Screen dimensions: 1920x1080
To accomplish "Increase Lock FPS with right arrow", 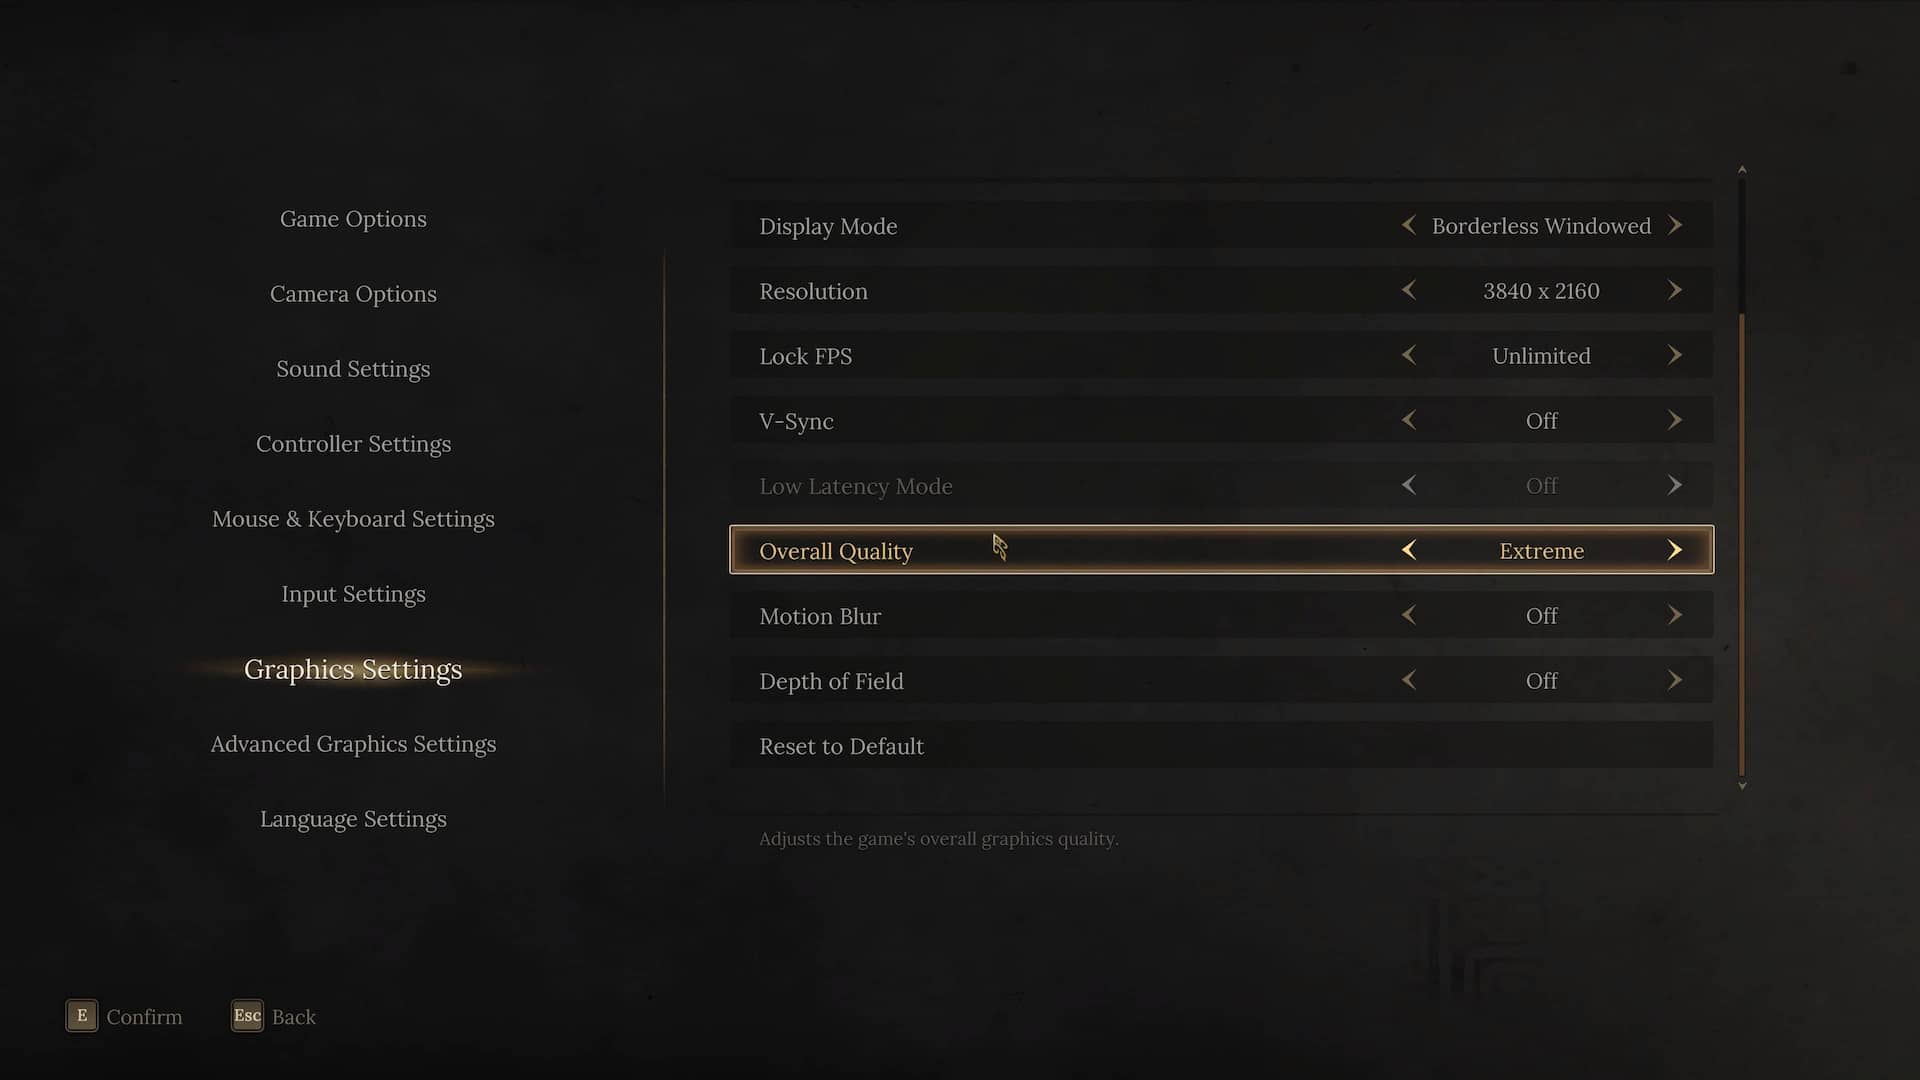I will pyautogui.click(x=1675, y=355).
